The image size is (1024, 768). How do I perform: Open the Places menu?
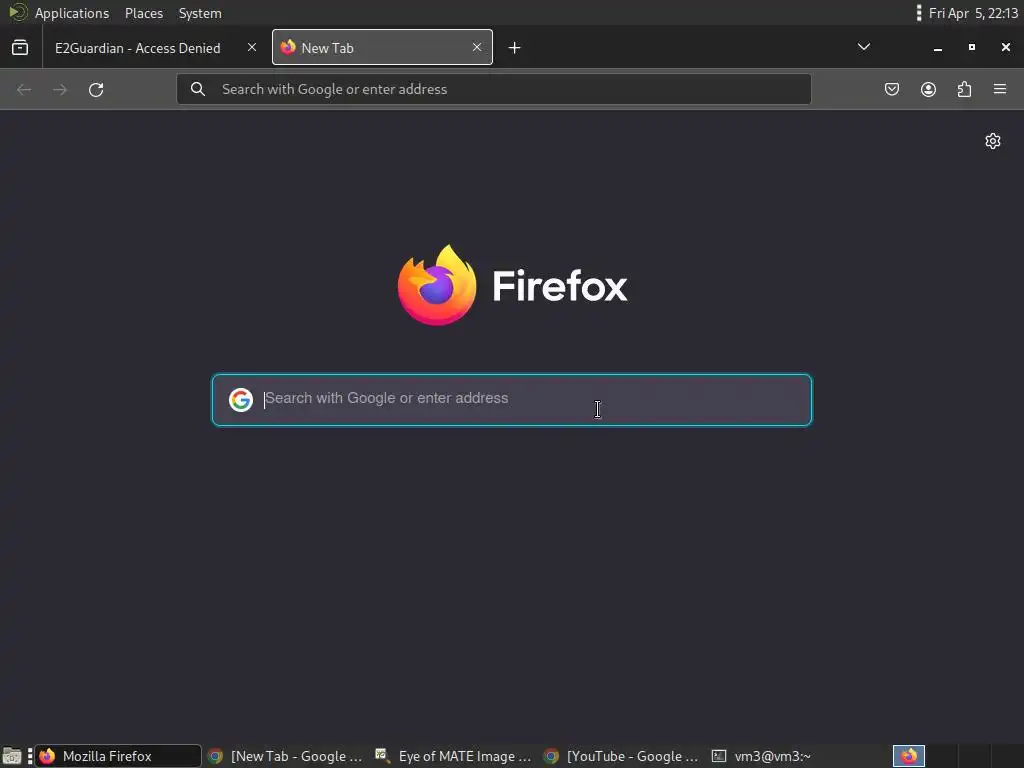click(144, 13)
